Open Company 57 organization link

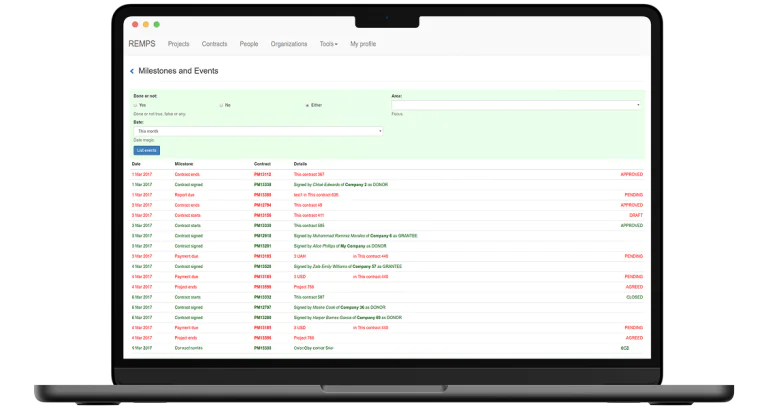point(366,267)
